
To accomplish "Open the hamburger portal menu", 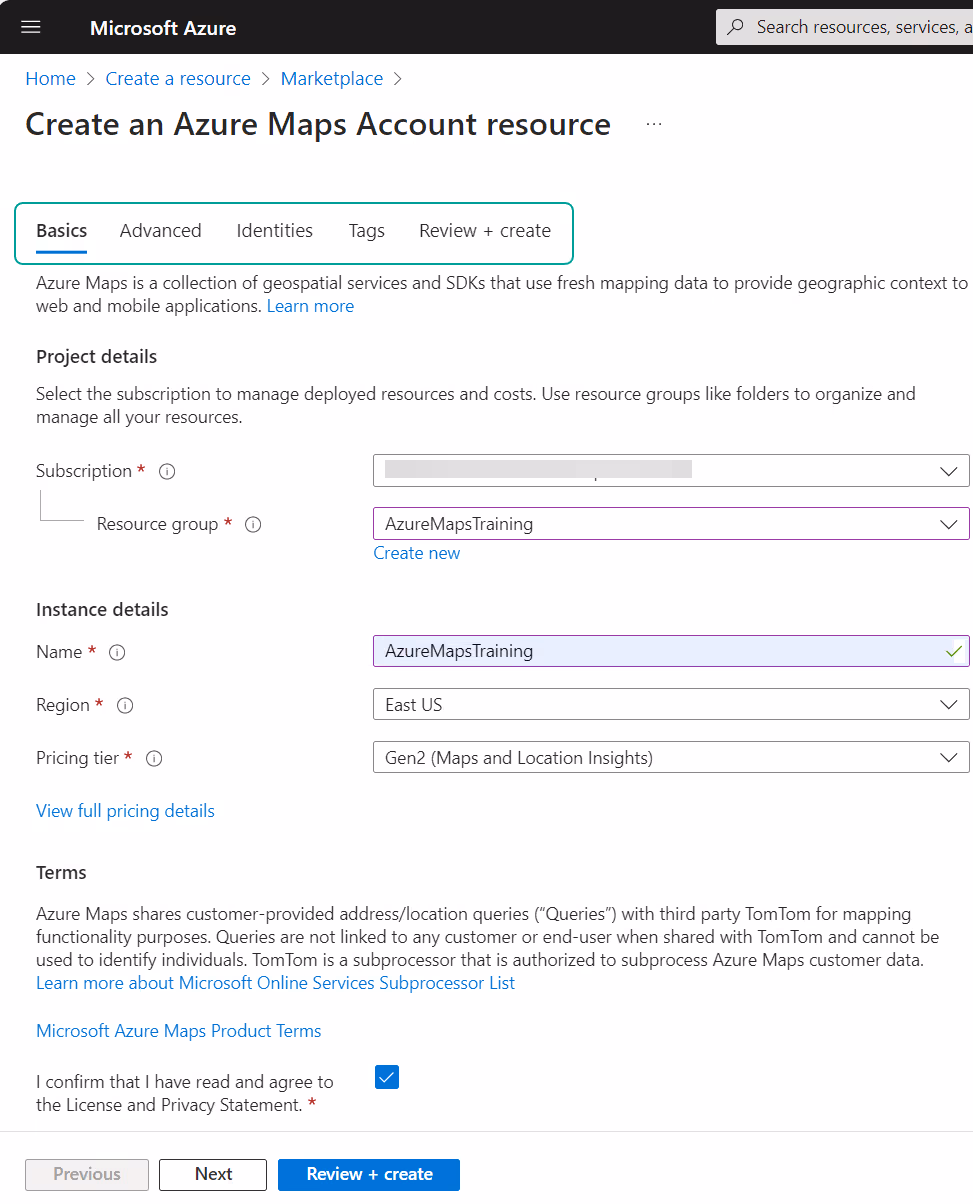I will [31, 27].
